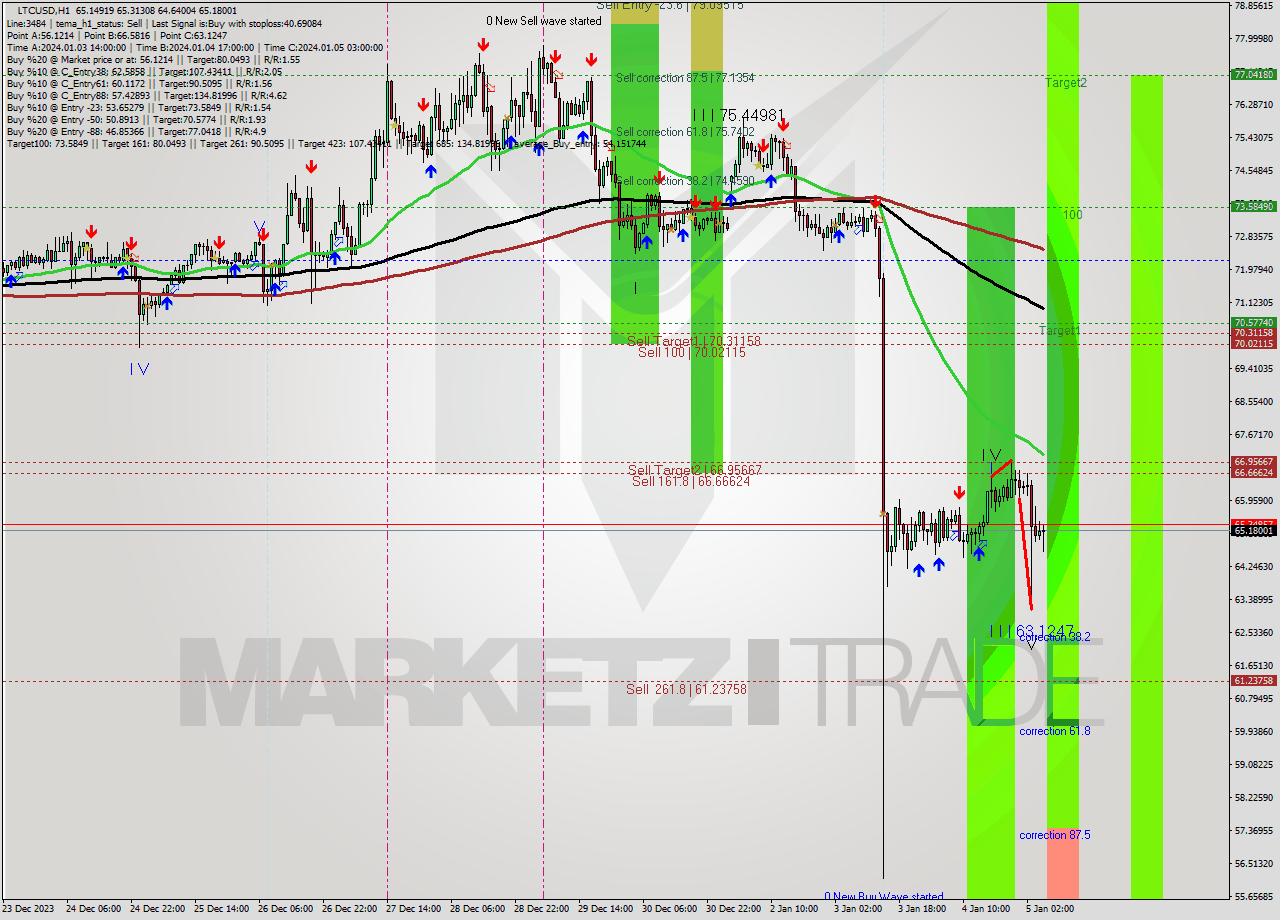Click the blue 'correction 38.2' label
Viewport: 1280px width, 920px height.
[x=1055, y=637]
